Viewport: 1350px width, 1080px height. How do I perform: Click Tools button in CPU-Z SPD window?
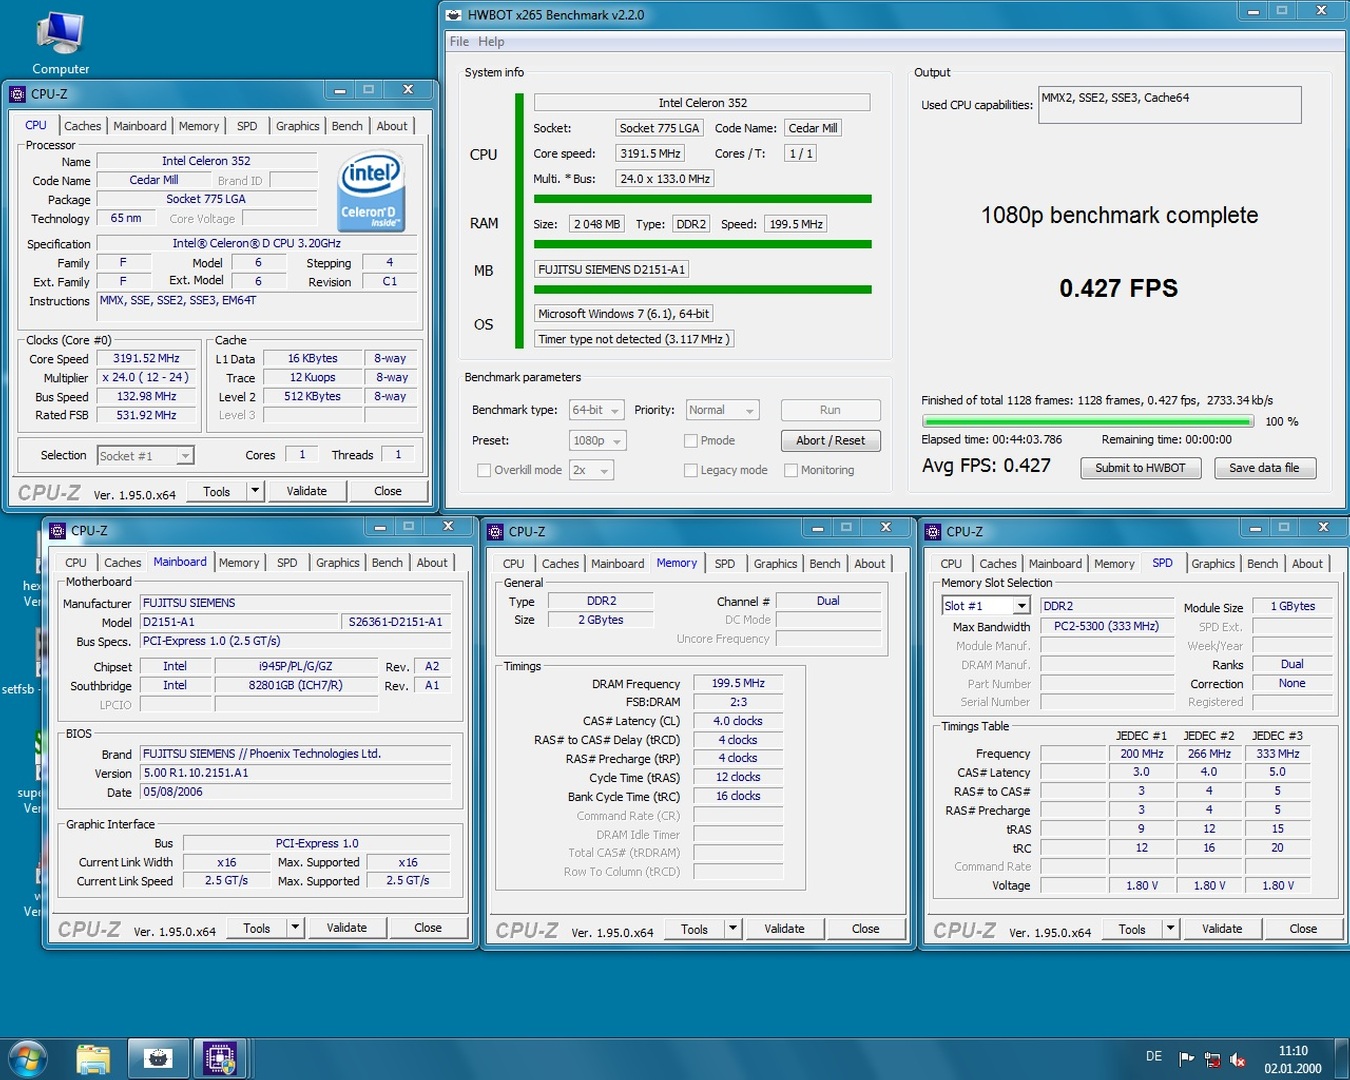coord(1132,929)
